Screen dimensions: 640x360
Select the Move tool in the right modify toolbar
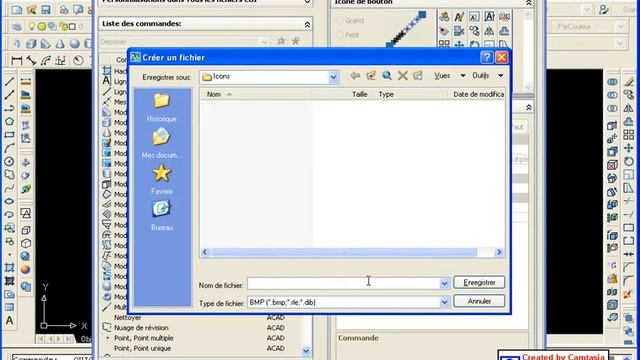[x=629, y=148]
